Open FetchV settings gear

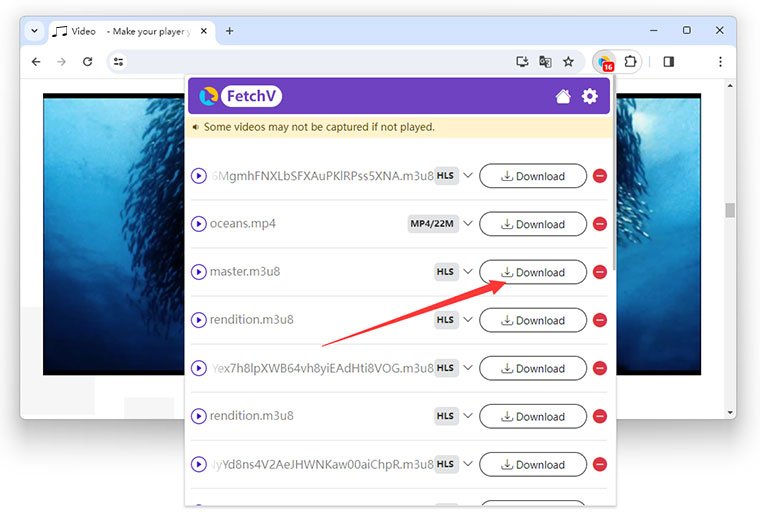[590, 96]
